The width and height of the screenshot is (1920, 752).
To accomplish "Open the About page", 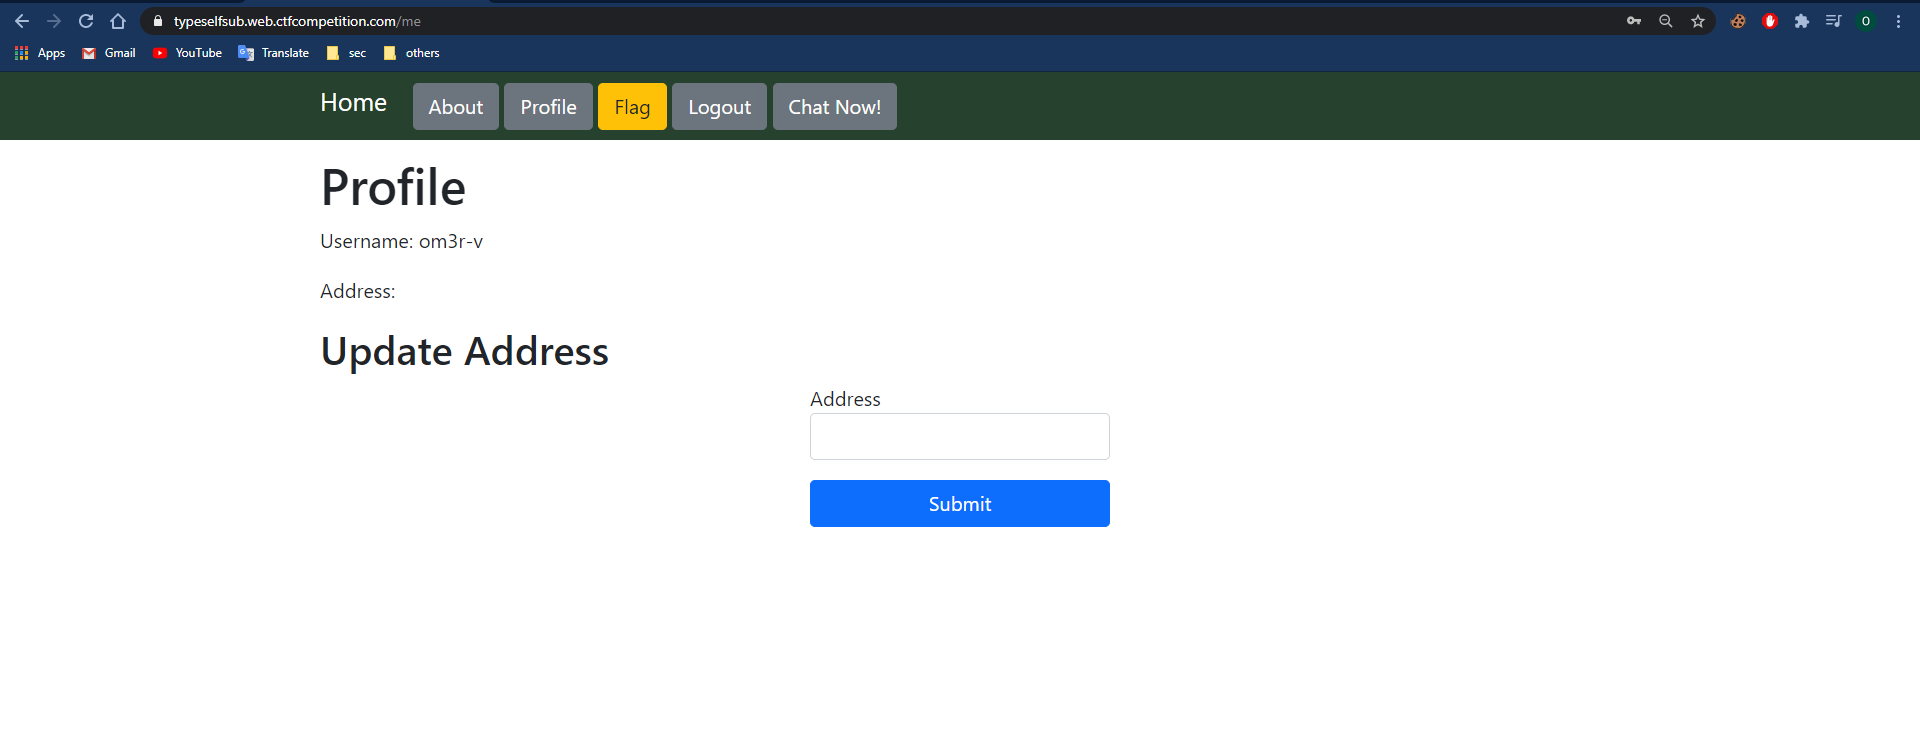I will [456, 107].
